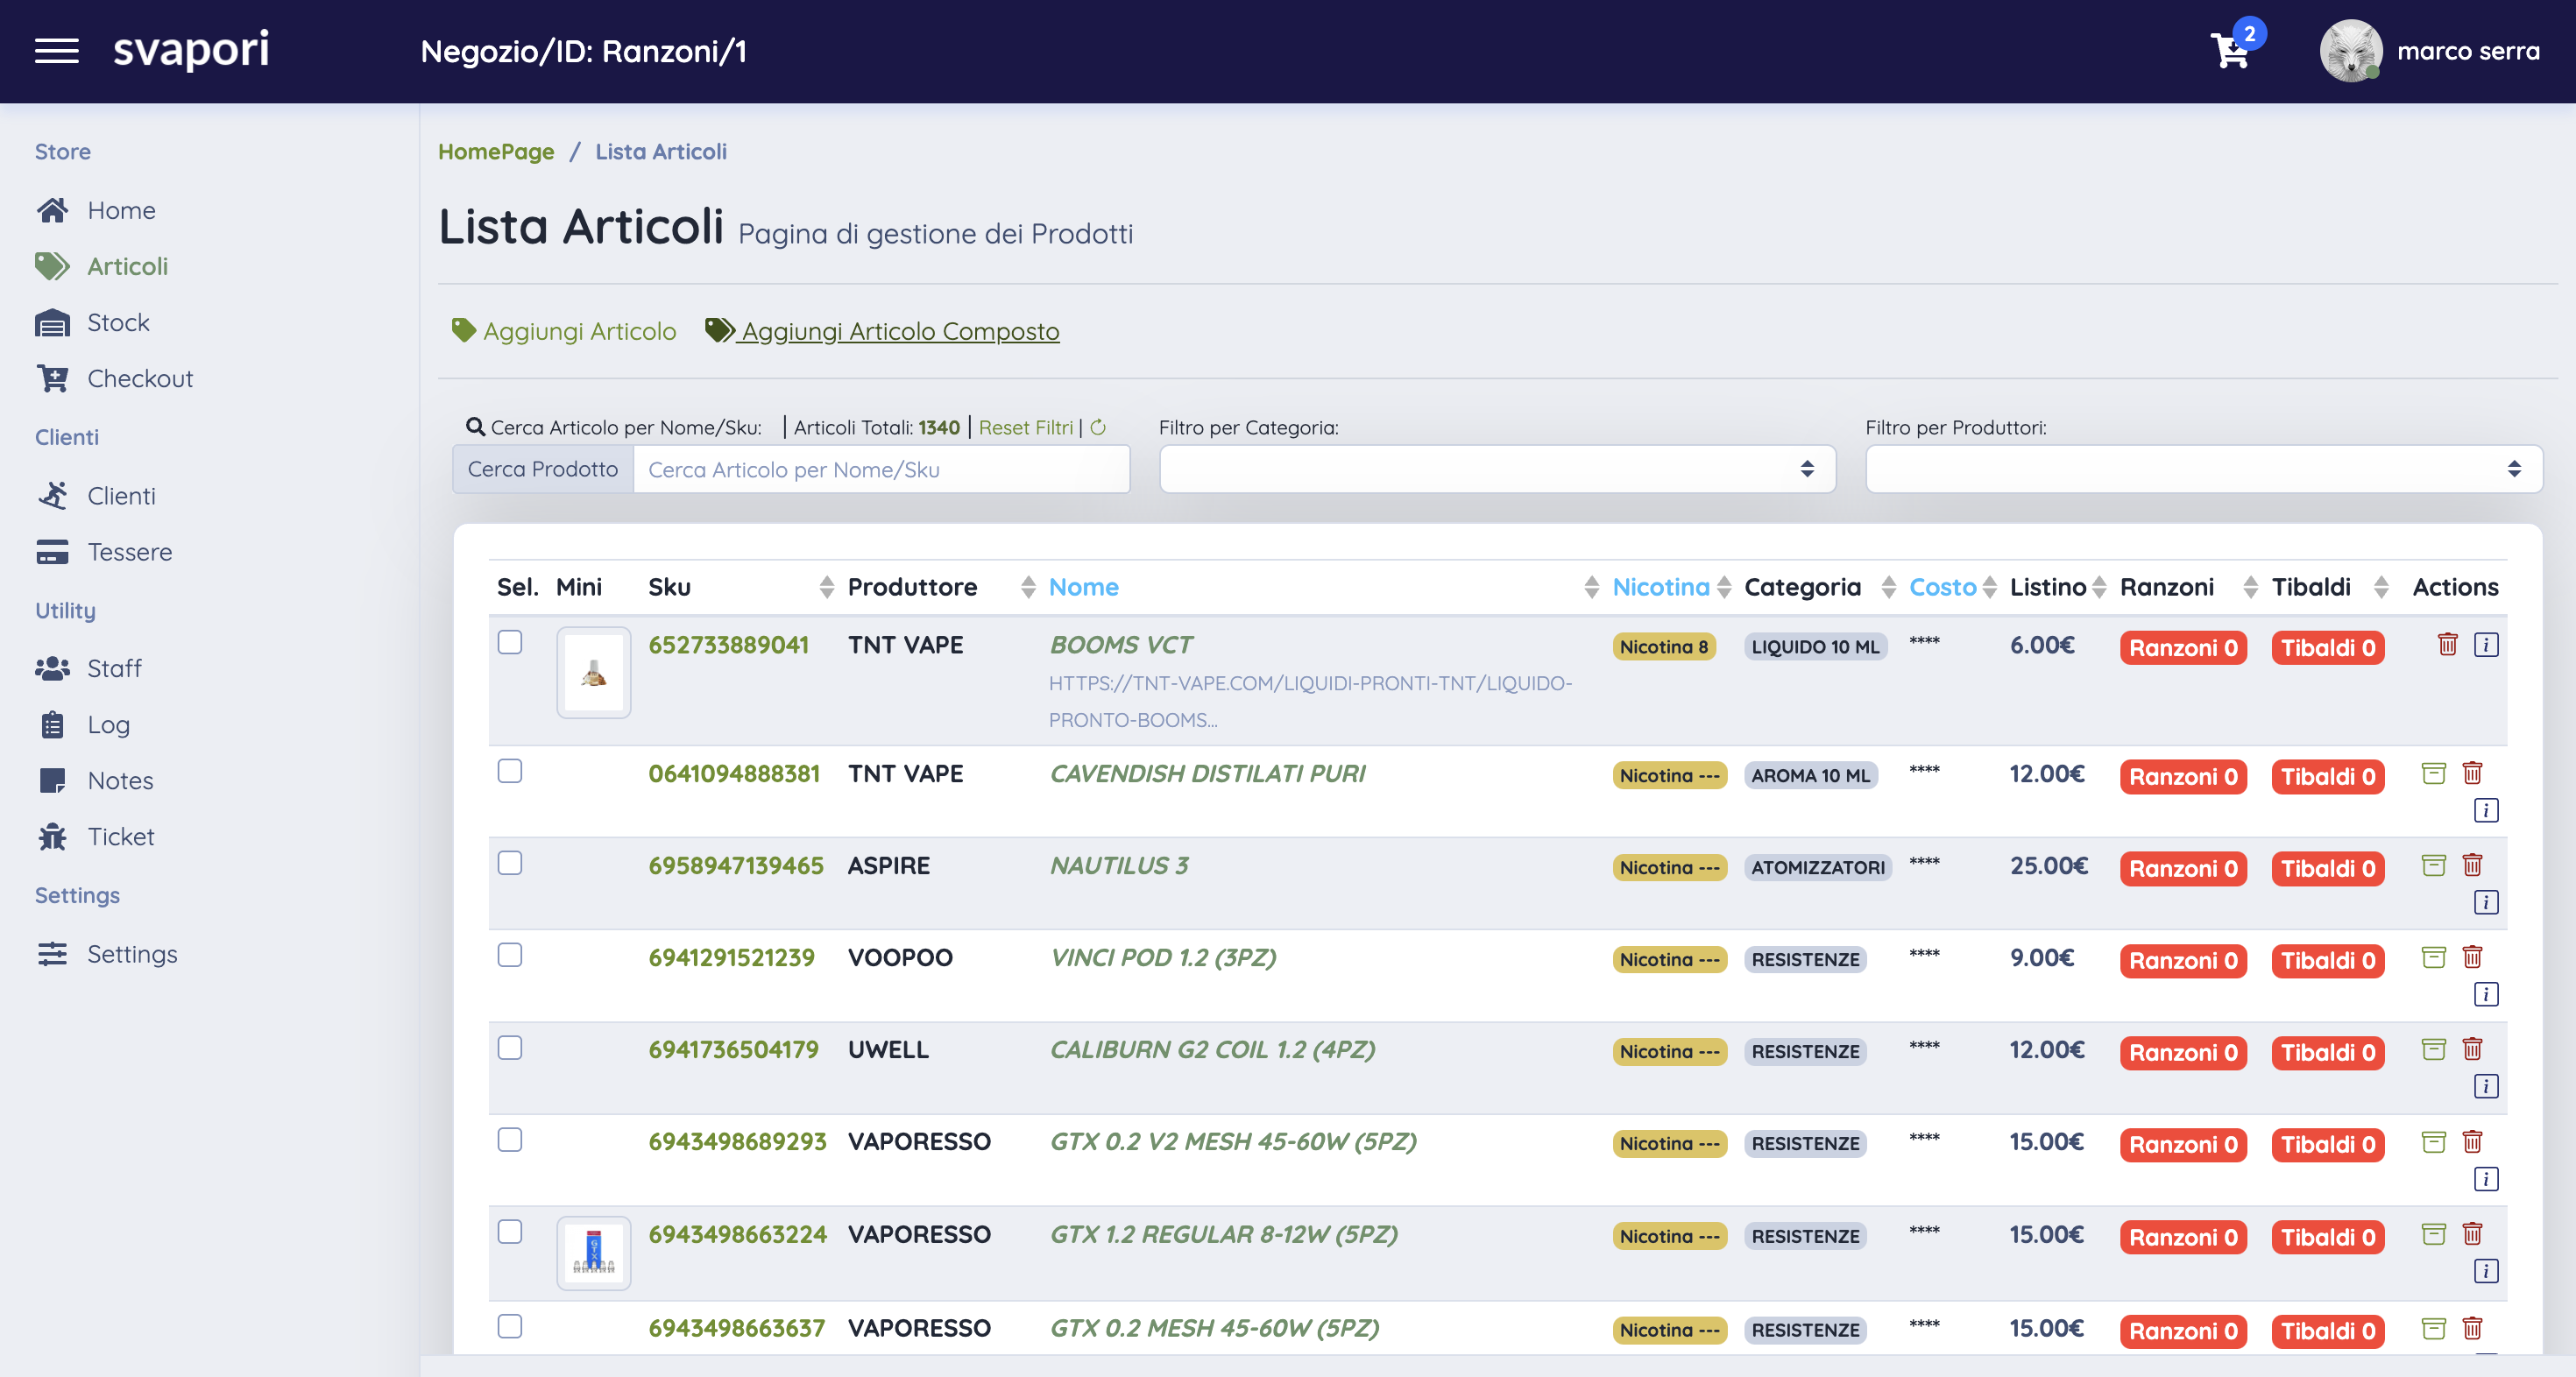
Task: Click Reset Filtri link
Action: (x=1025, y=428)
